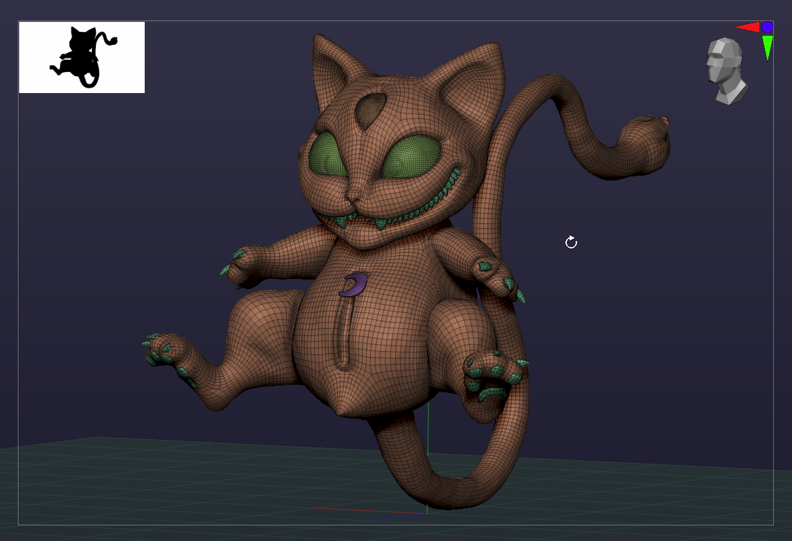Click the green Y-axis cone indicator
792x541 pixels.
click(767, 48)
